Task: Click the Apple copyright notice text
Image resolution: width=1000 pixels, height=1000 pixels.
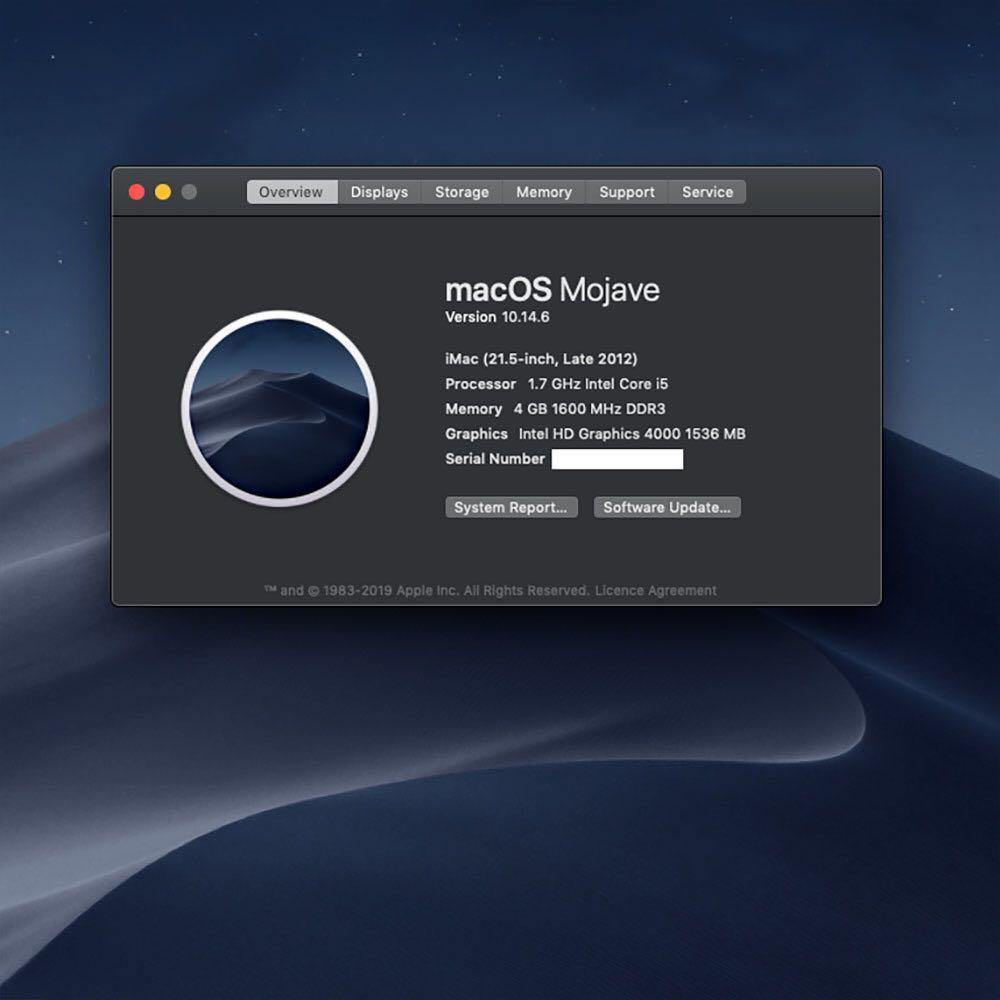Action: click(x=426, y=591)
